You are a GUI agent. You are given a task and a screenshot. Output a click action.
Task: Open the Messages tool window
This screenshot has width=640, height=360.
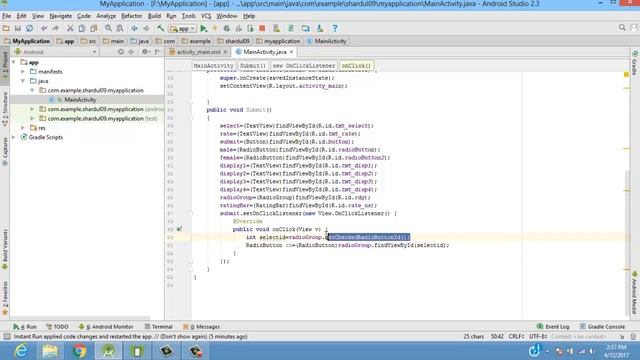[x=202, y=327]
